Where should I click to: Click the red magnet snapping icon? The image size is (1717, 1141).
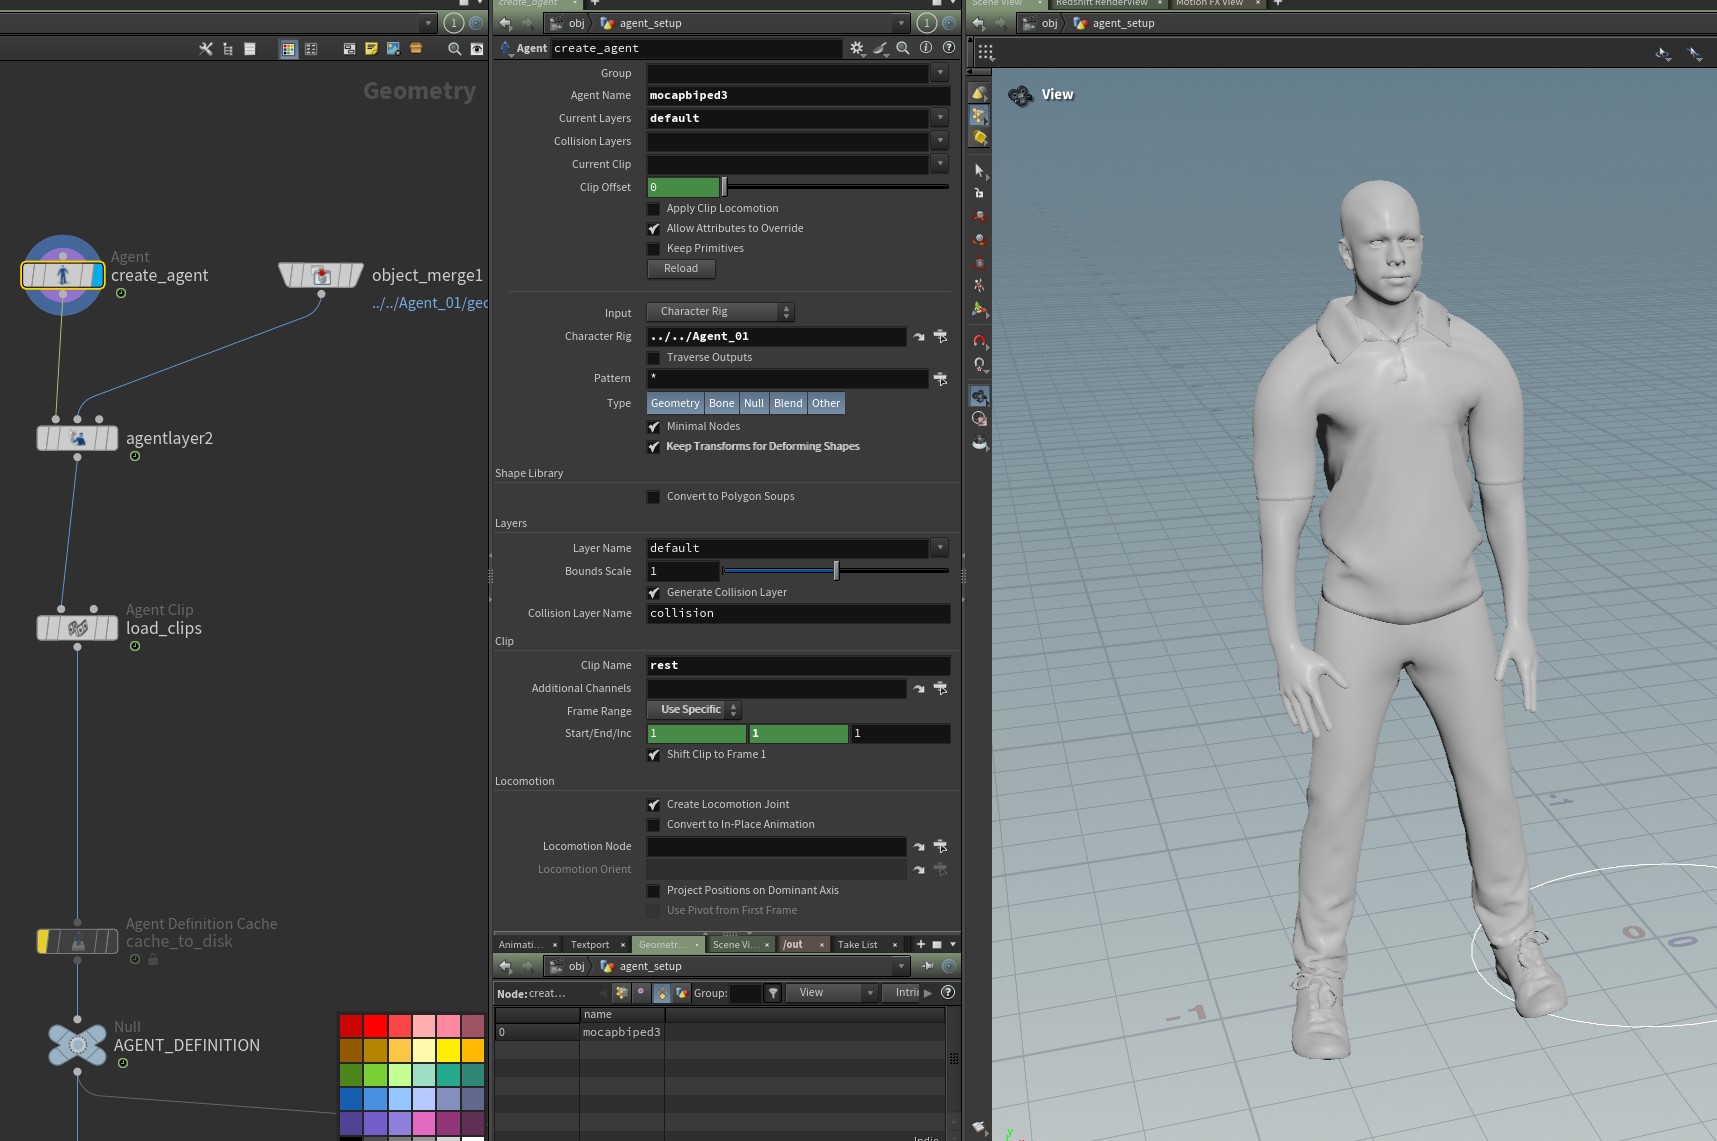[980, 341]
